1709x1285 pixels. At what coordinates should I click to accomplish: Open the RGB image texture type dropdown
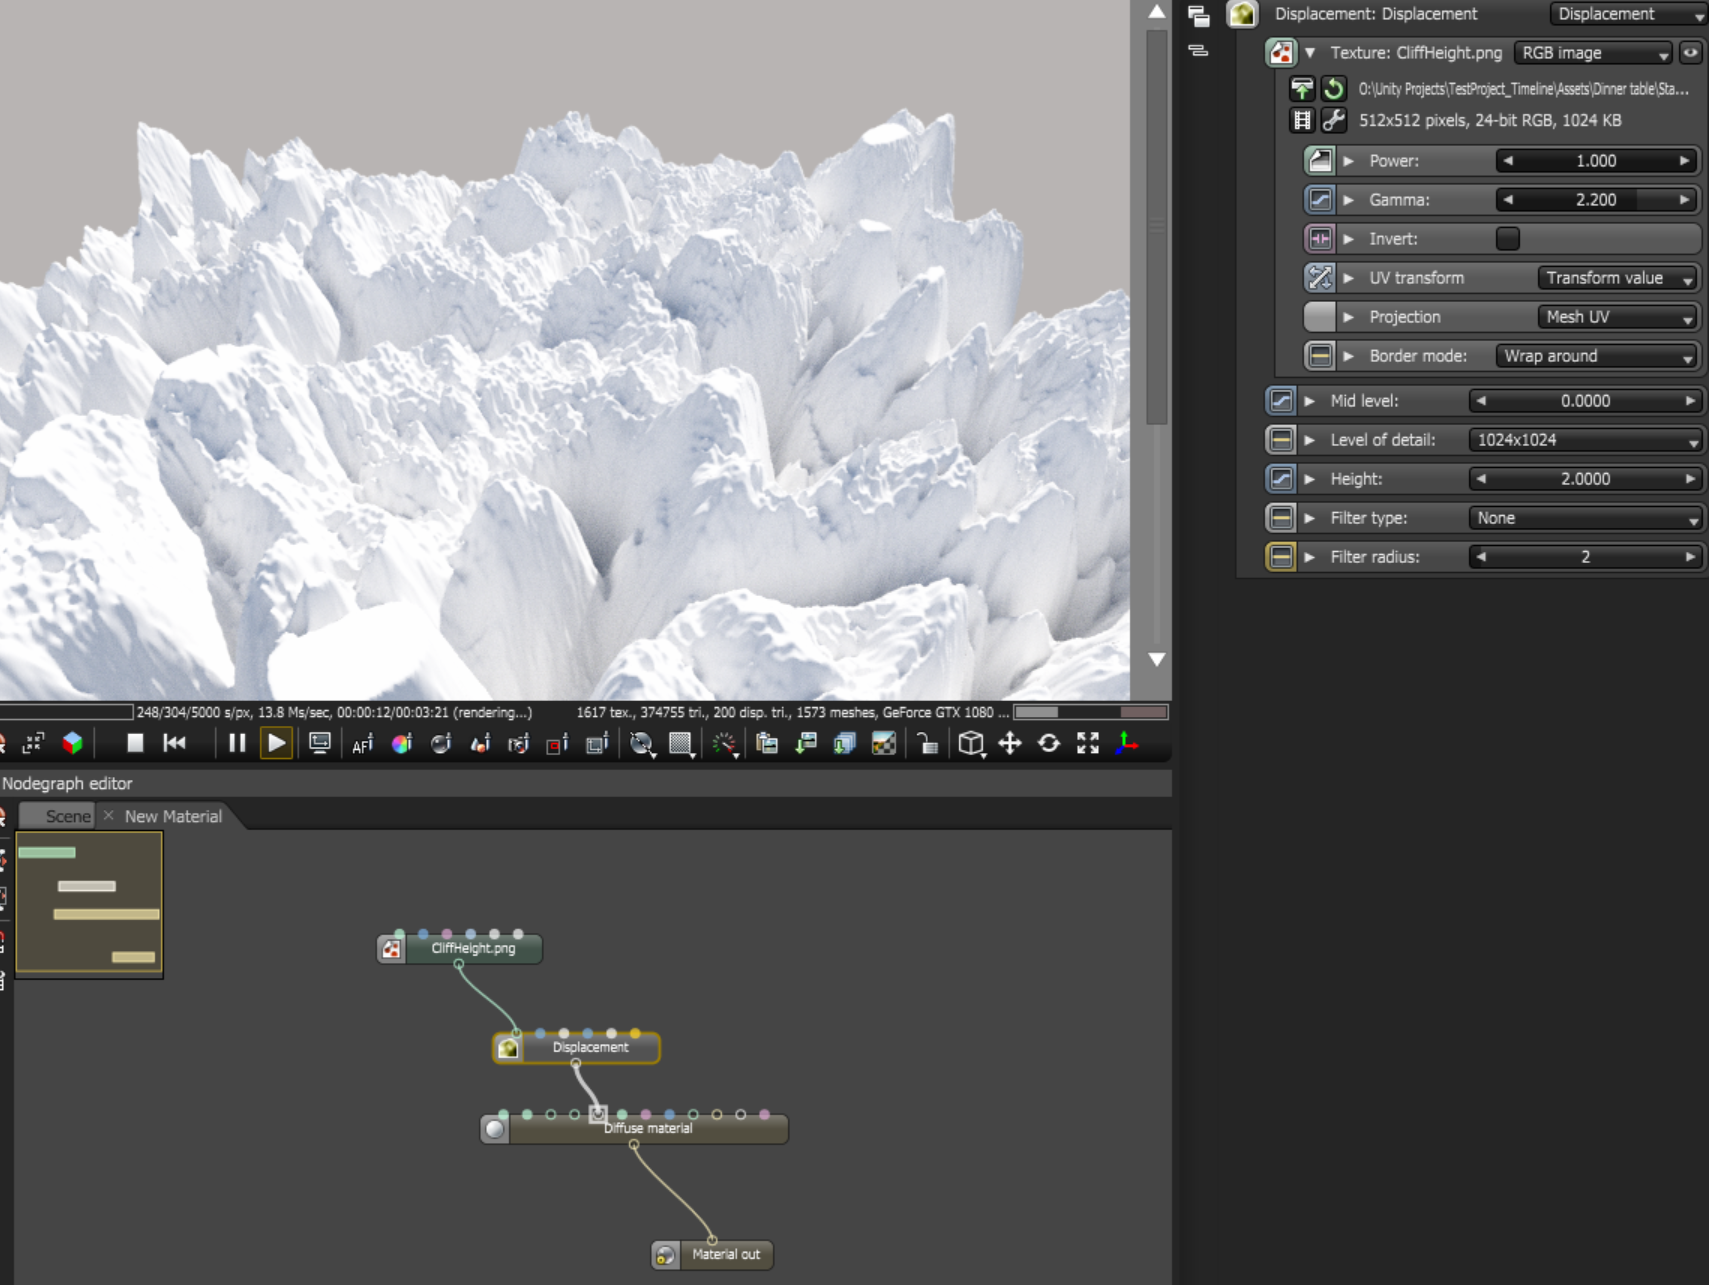(1593, 53)
